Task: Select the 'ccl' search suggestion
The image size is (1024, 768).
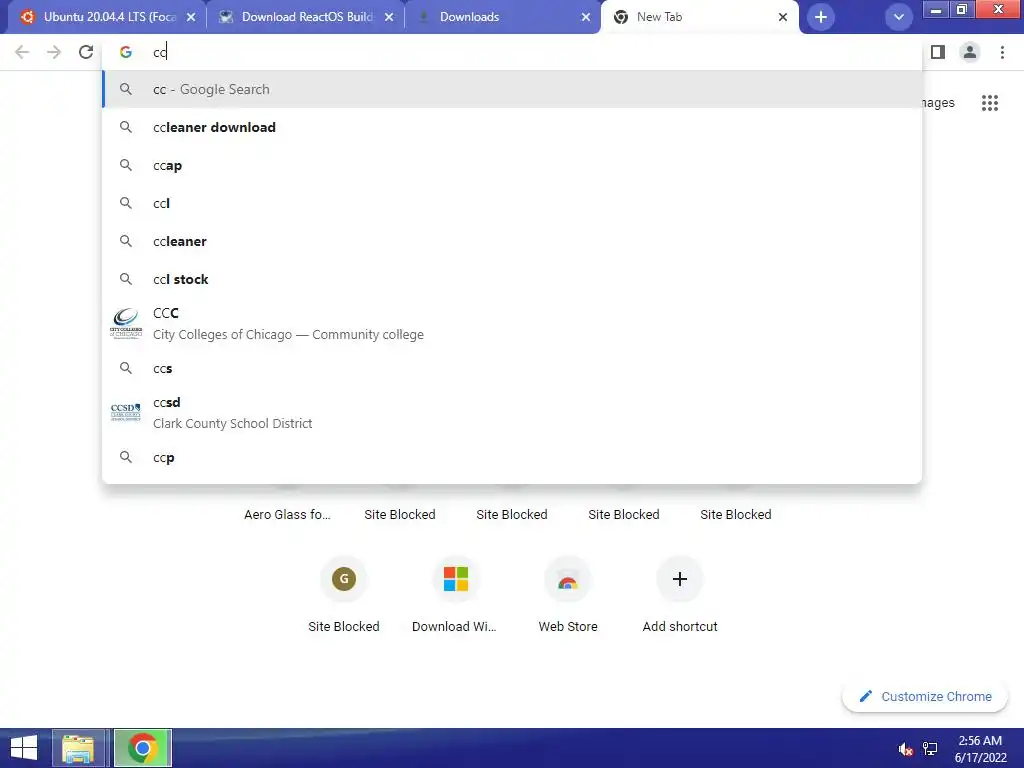Action: pos(512,203)
